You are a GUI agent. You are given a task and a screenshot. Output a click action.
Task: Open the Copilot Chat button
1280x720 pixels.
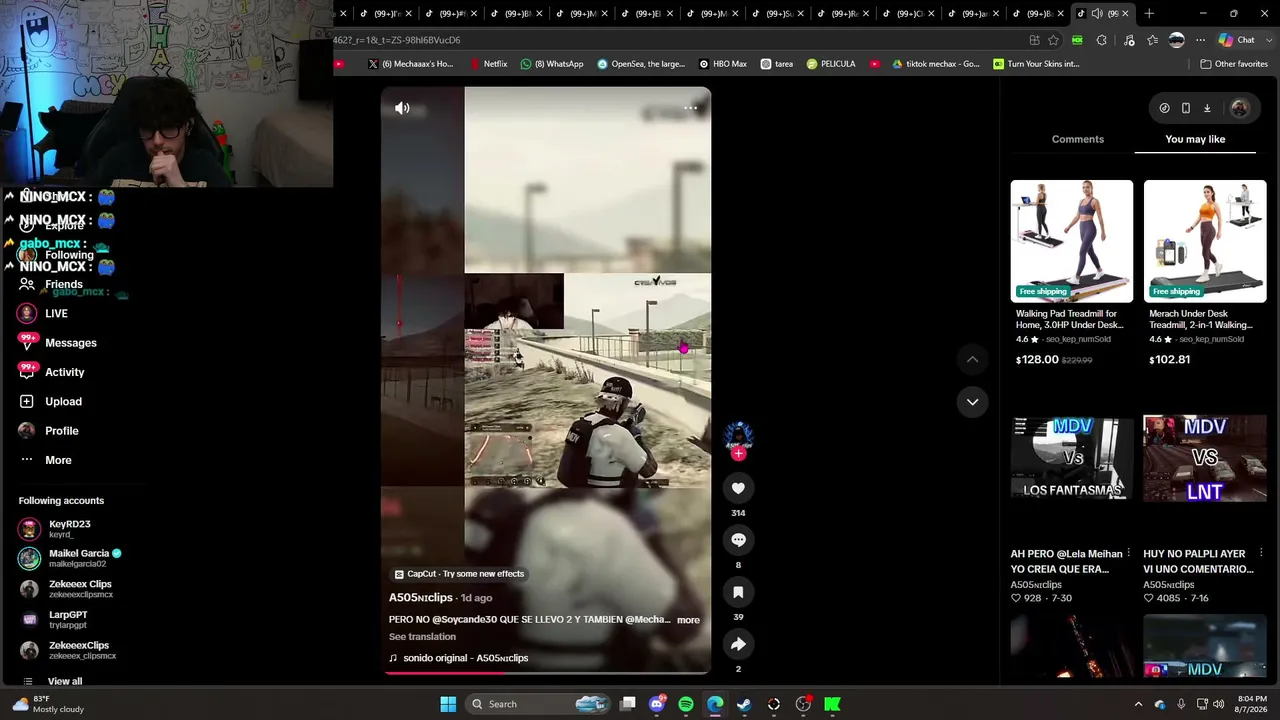click(x=1236, y=40)
